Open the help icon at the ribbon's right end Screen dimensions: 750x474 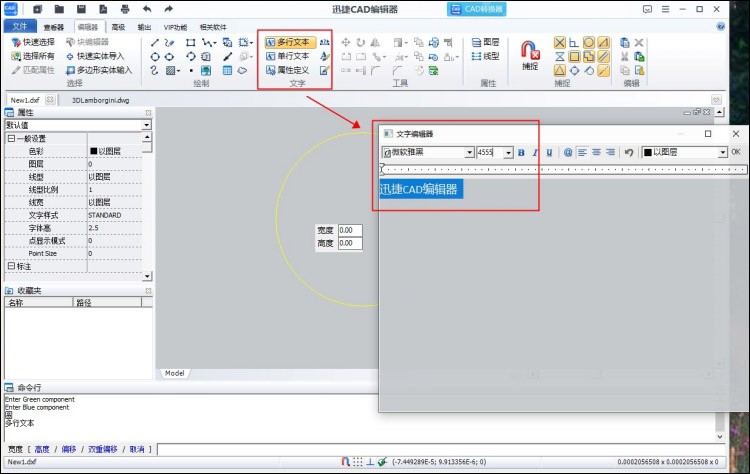[721, 26]
